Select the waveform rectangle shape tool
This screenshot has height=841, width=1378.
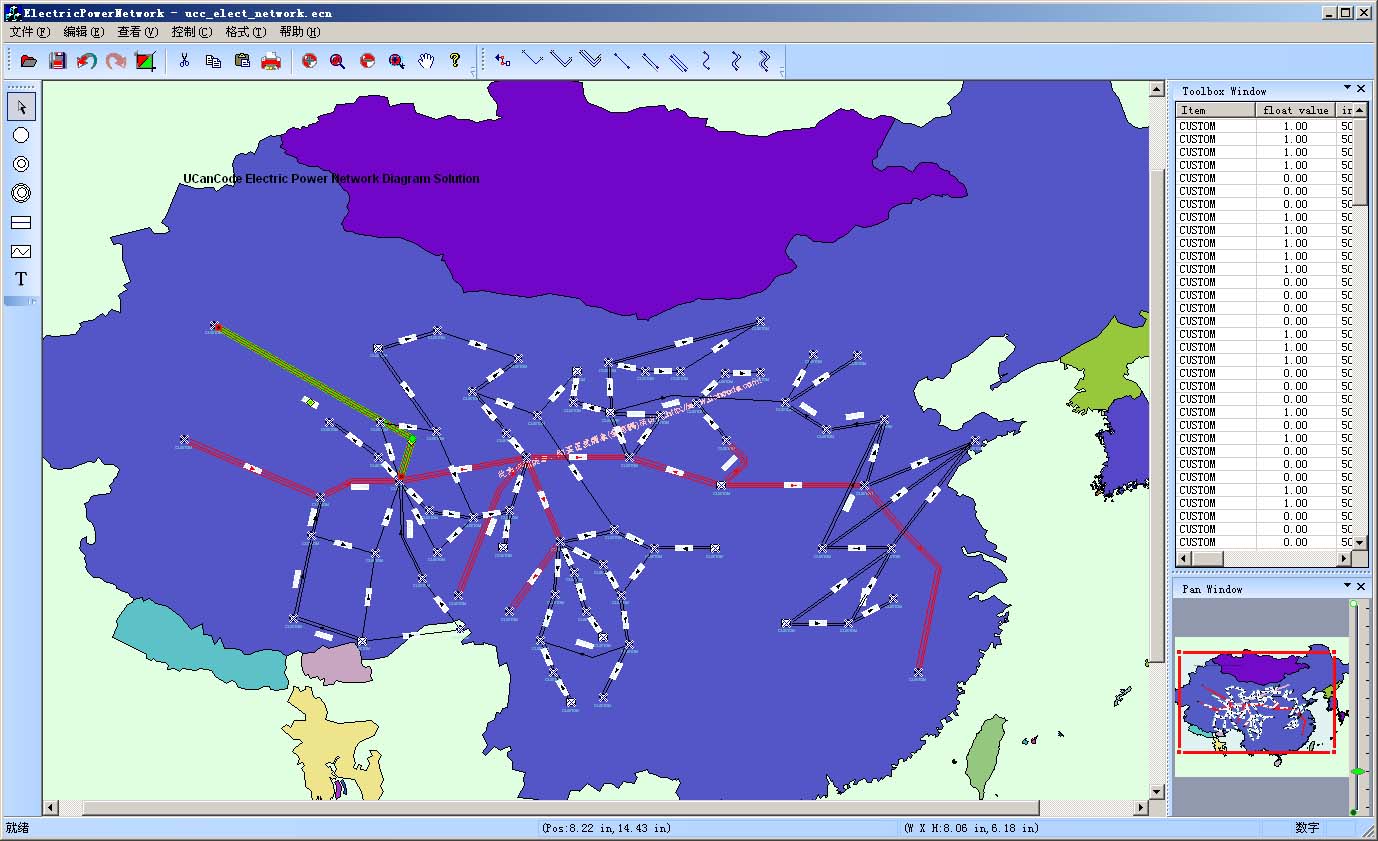(x=21, y=251)
